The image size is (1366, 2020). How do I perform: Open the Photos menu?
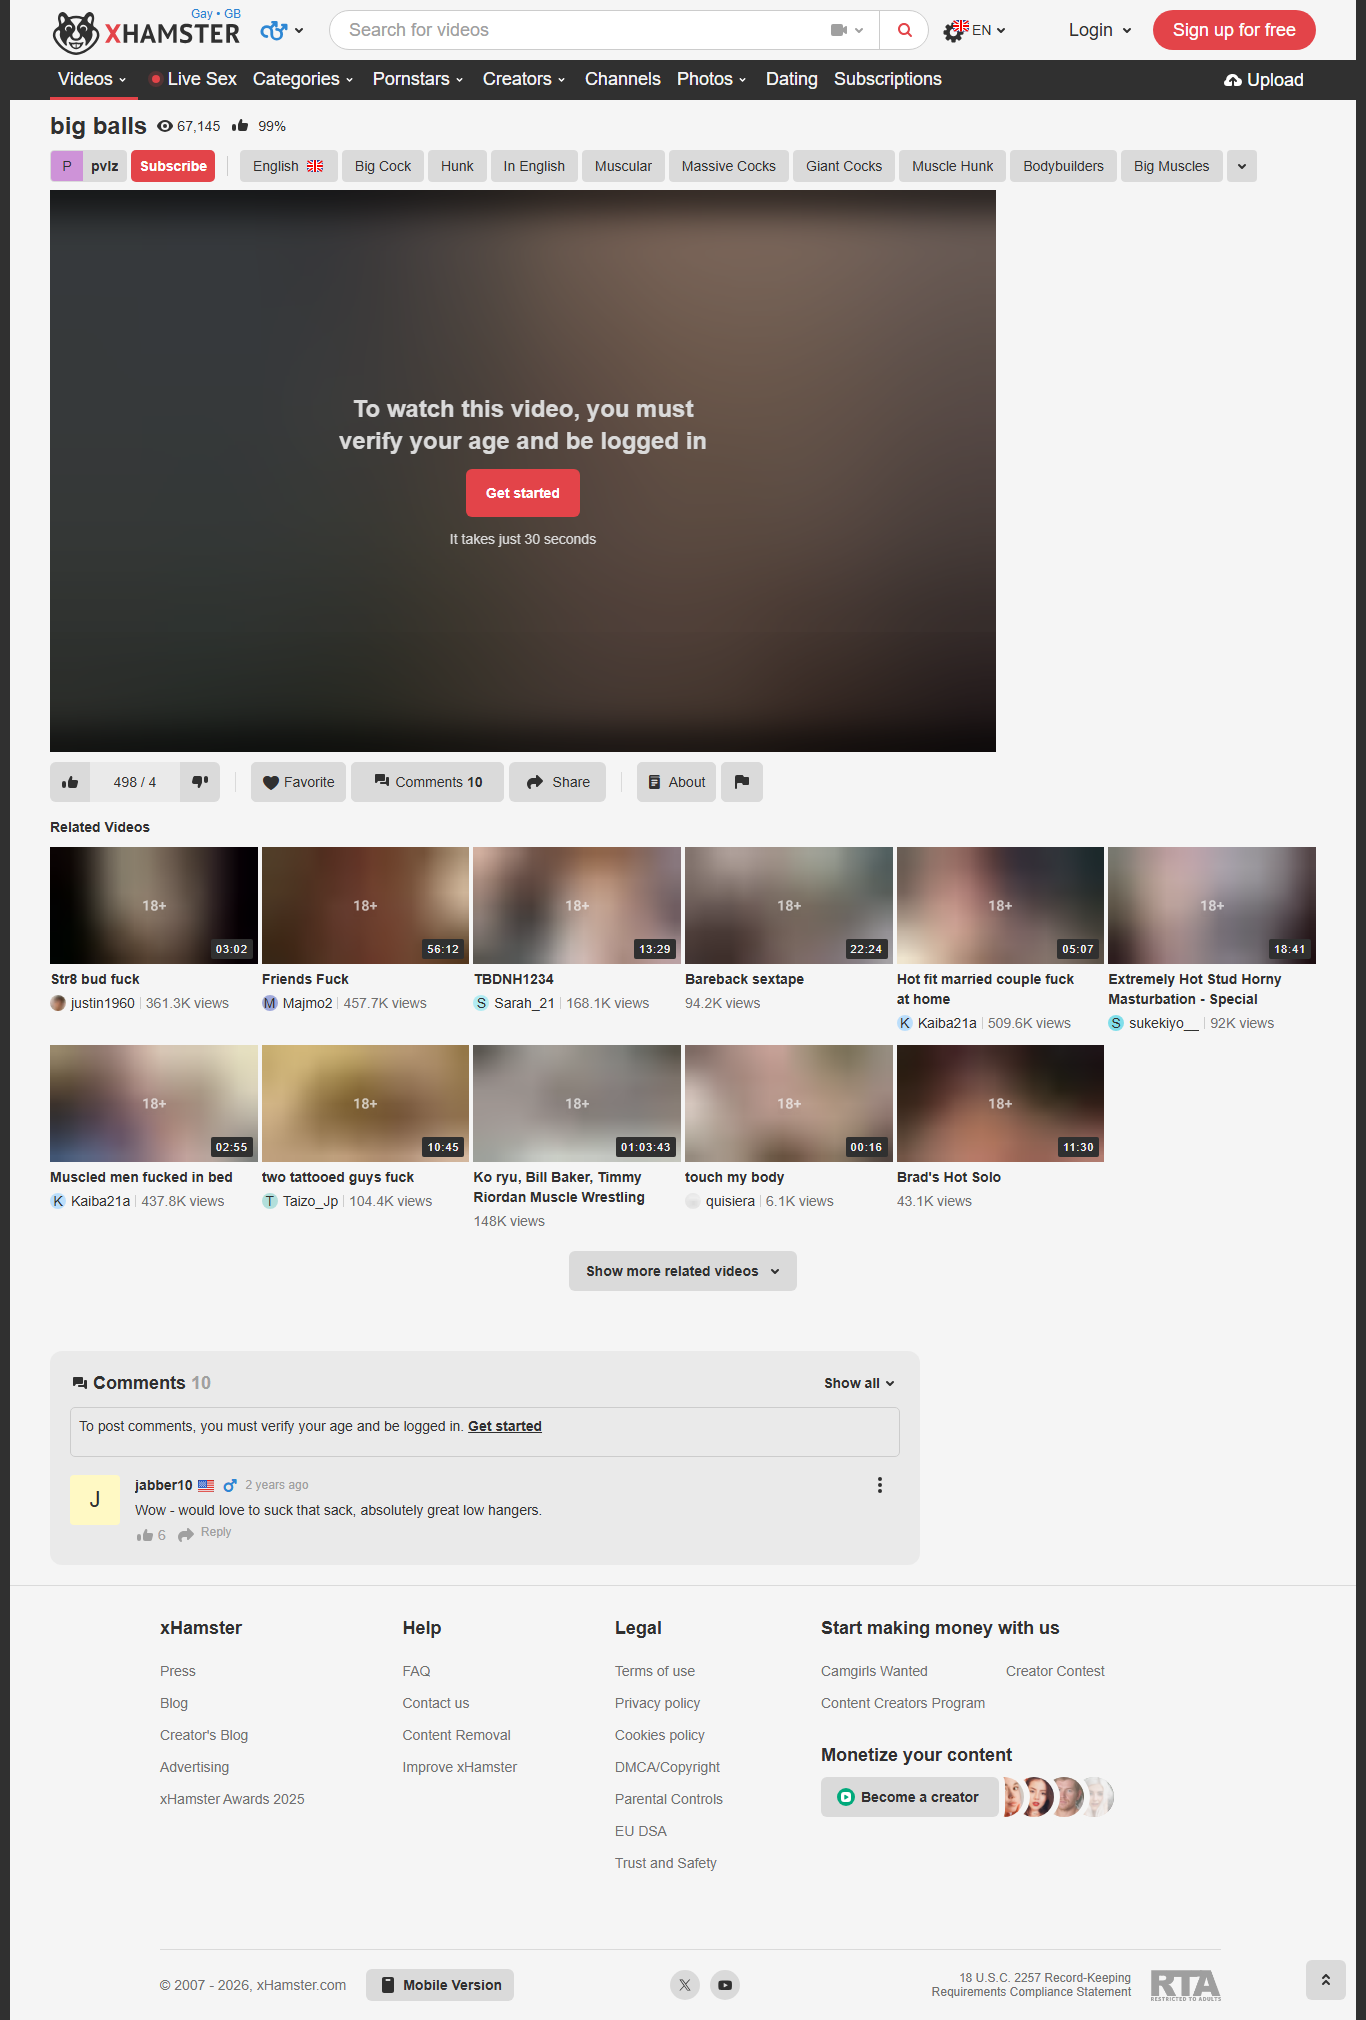pyautogui.click(x=712, y=79)
